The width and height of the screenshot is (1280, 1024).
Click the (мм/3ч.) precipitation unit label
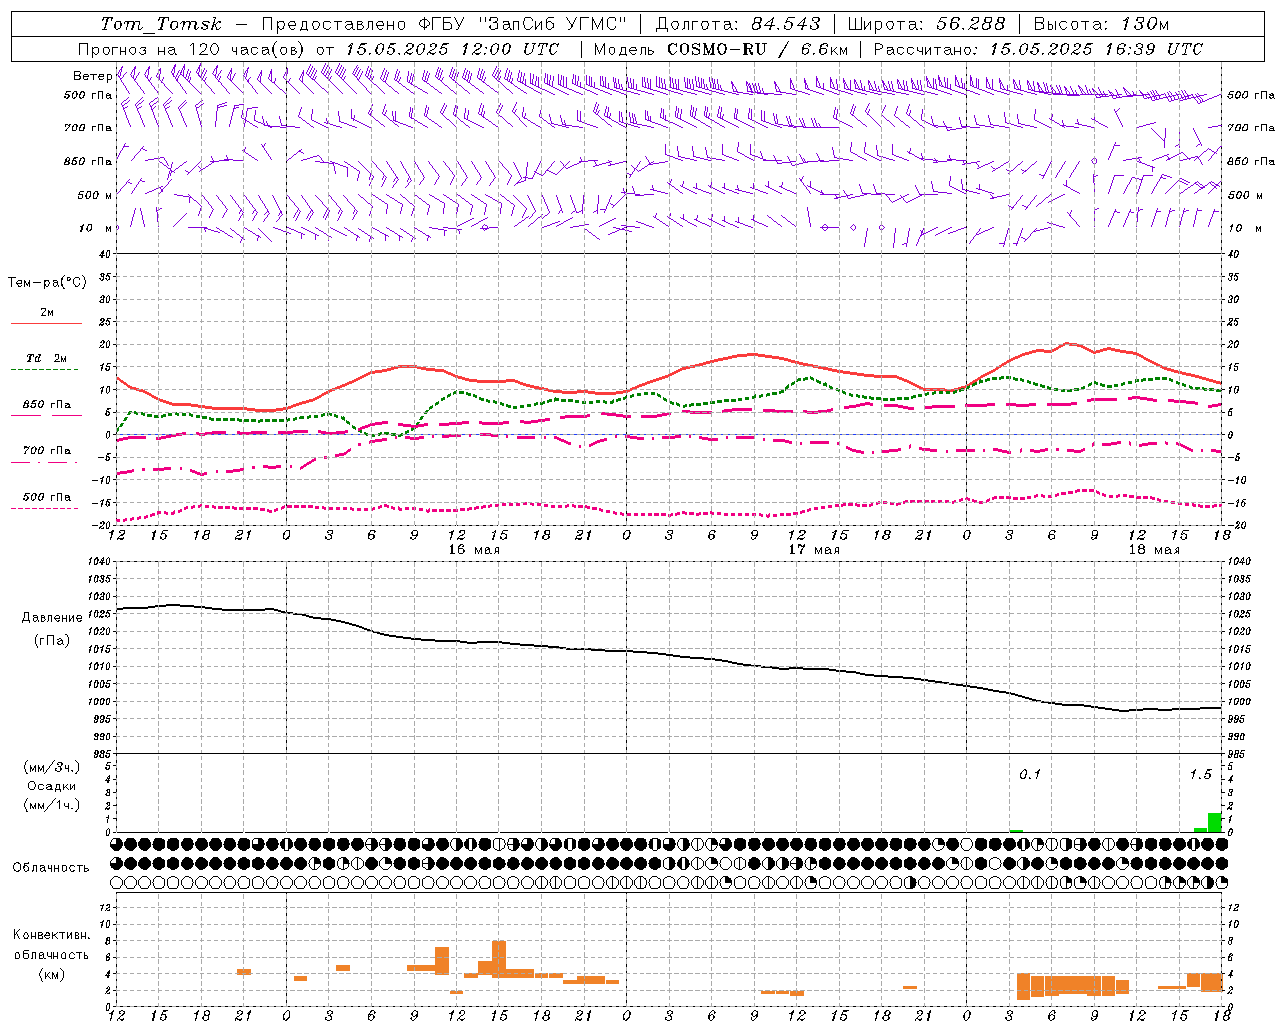[52, 767]
